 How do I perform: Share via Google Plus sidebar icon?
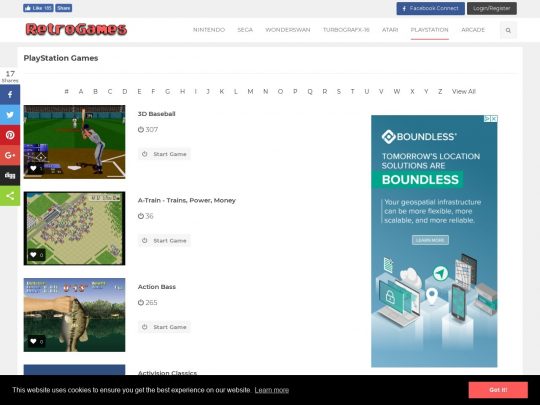10,155
